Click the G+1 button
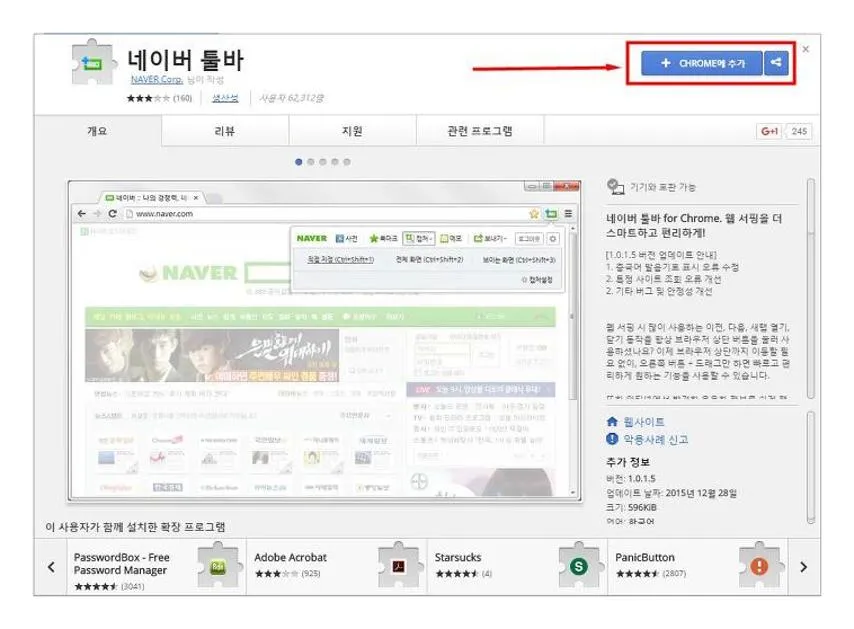854x629 pixels. pos(769,131)
